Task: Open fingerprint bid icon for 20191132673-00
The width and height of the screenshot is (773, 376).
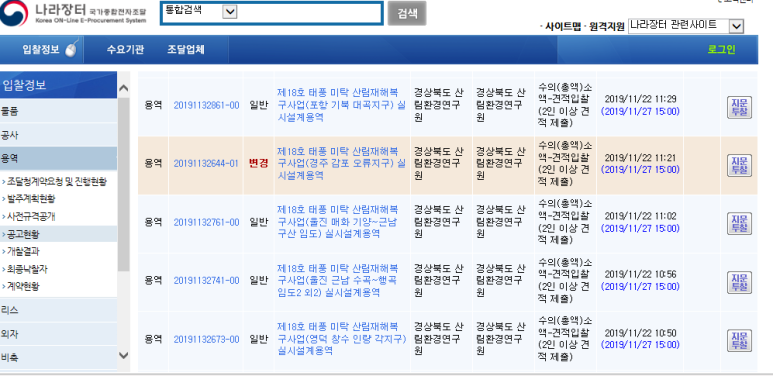Action: click(x=739, y=341)
